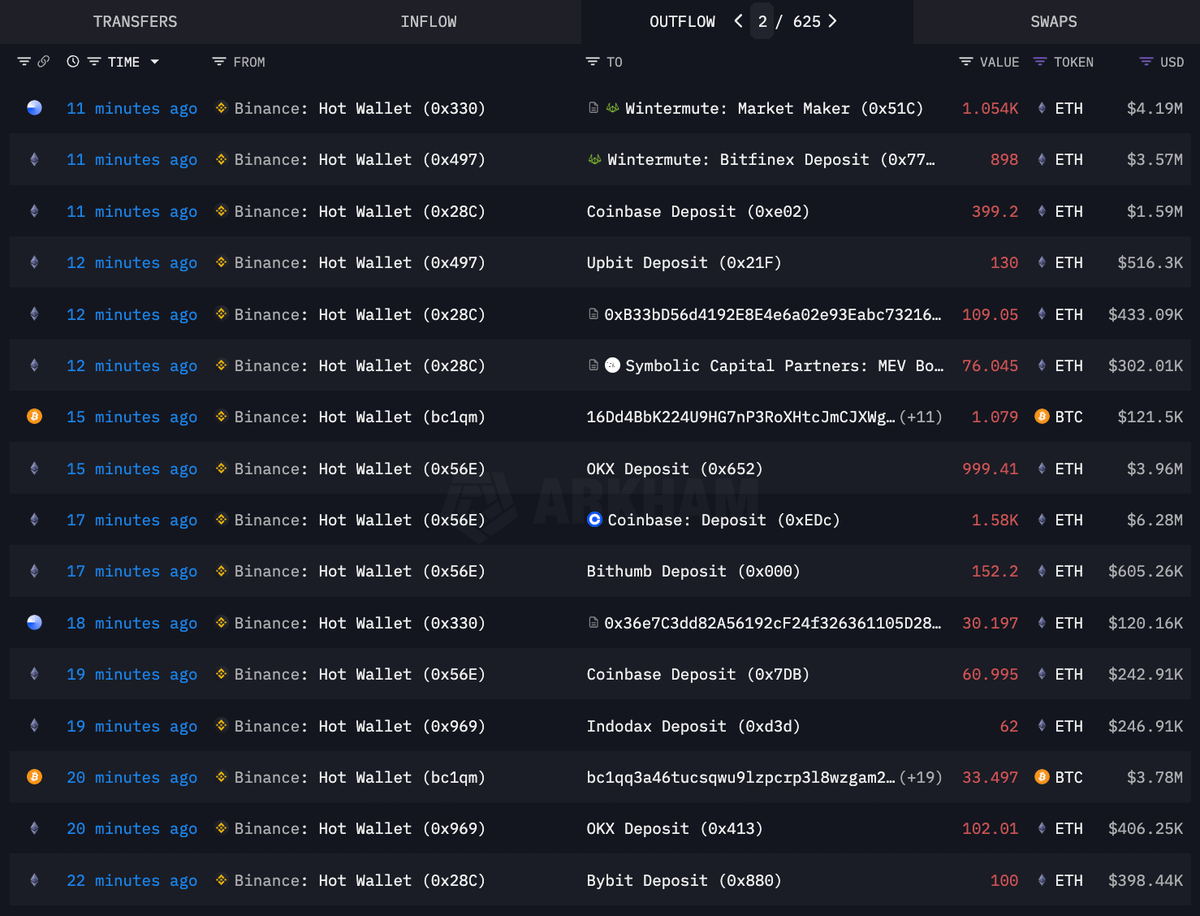The height and width of the screenshot is (916, 1200).
Task: Click the 1.58K ETH value
Action: point(995,520)
